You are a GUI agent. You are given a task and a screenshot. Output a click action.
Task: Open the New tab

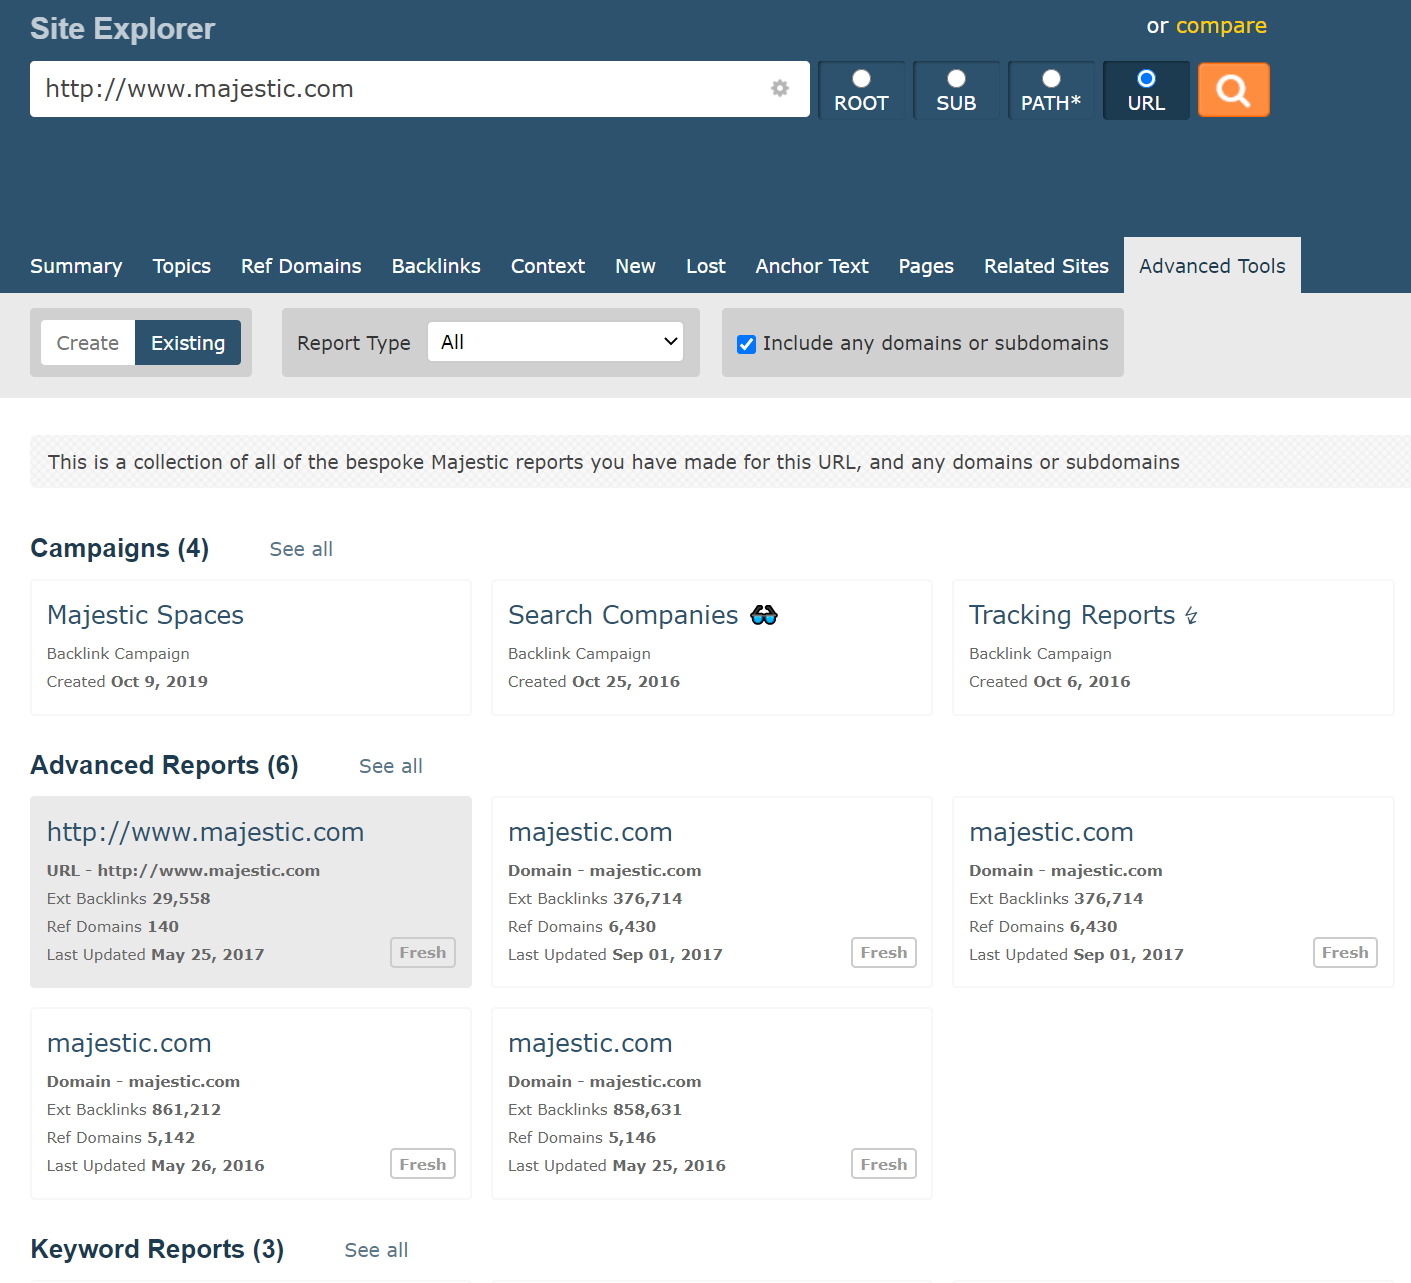[x=635, y=266]
